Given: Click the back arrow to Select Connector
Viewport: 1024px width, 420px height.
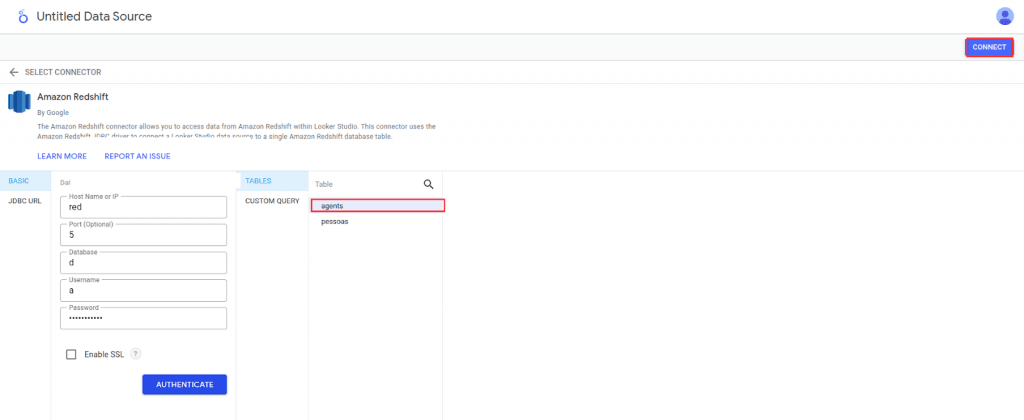Looking at the screenshot, I should (x=14, y=72).
